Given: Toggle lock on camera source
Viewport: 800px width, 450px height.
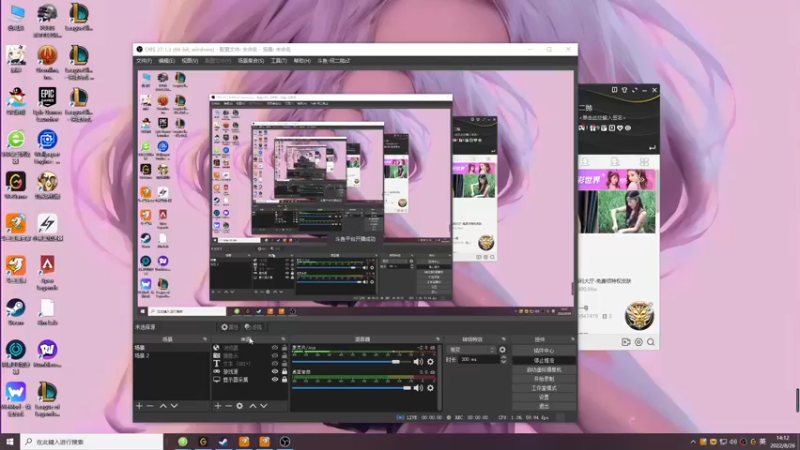Looking at the screenshot, I should [x=284, y=356].
